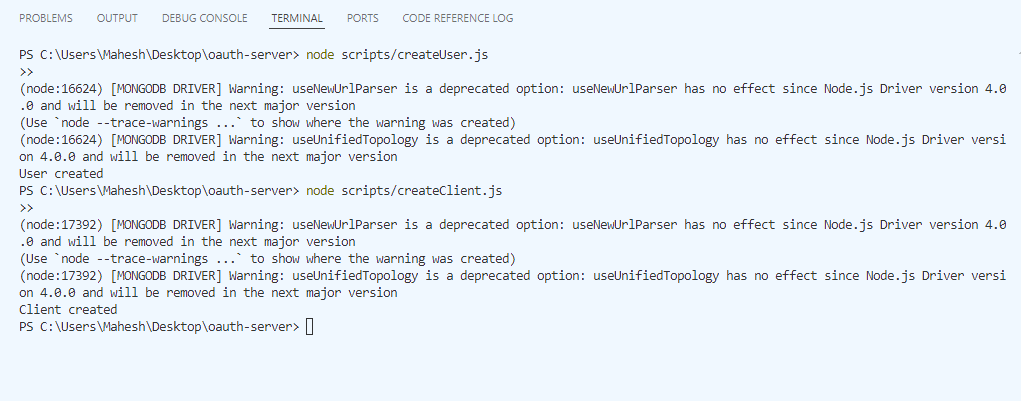Click the active TERMINAL tab
This screenshot has width=1021, height=401.
click(x=297, y=19)
